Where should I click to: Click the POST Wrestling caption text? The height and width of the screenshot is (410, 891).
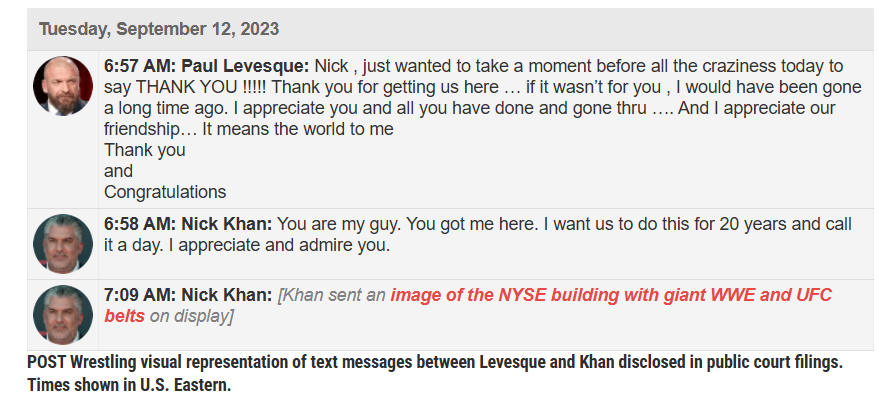[434, 363]
